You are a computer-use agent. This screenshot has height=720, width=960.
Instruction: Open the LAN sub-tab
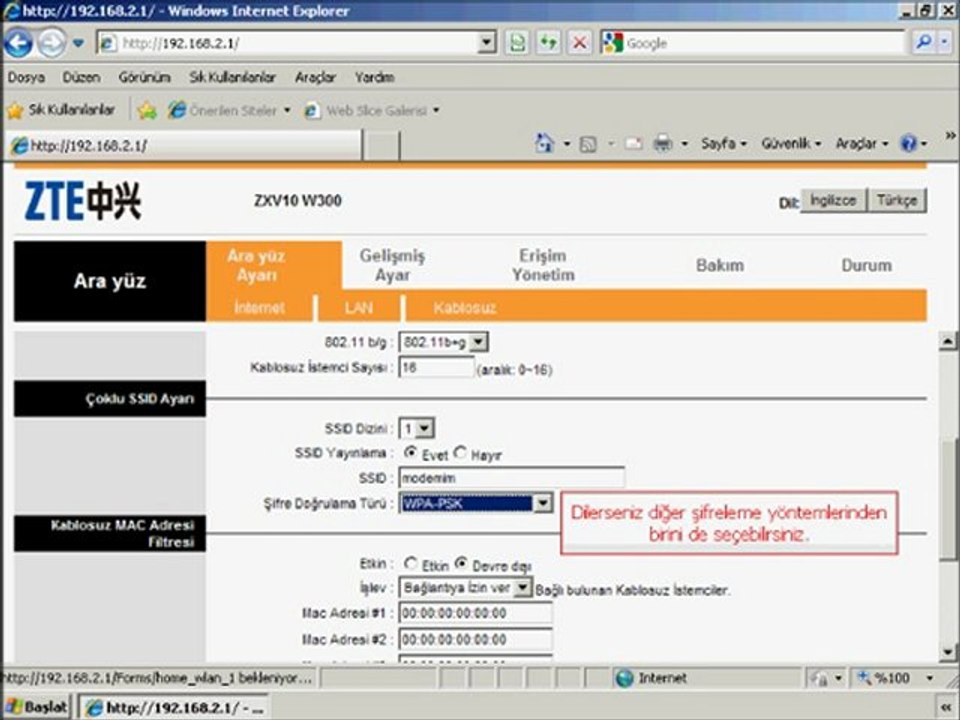point(359,307)
